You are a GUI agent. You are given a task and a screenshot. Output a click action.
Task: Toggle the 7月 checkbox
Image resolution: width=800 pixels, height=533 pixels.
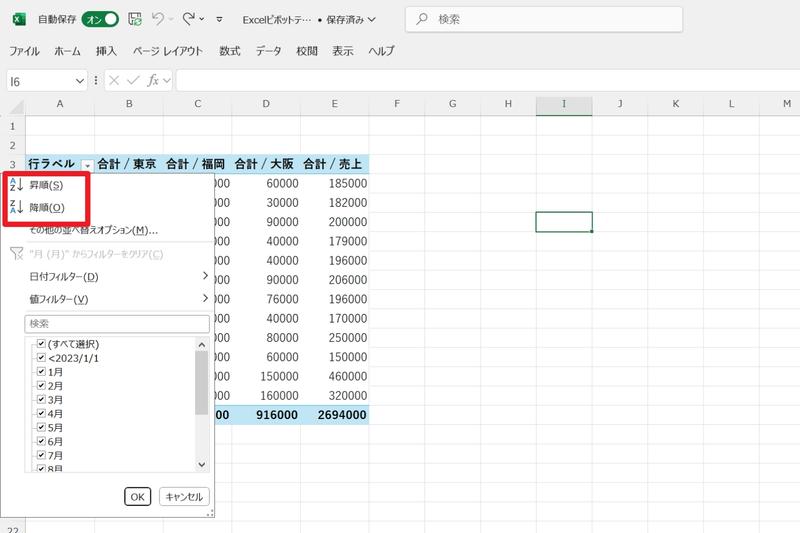(x=41, y=454)
